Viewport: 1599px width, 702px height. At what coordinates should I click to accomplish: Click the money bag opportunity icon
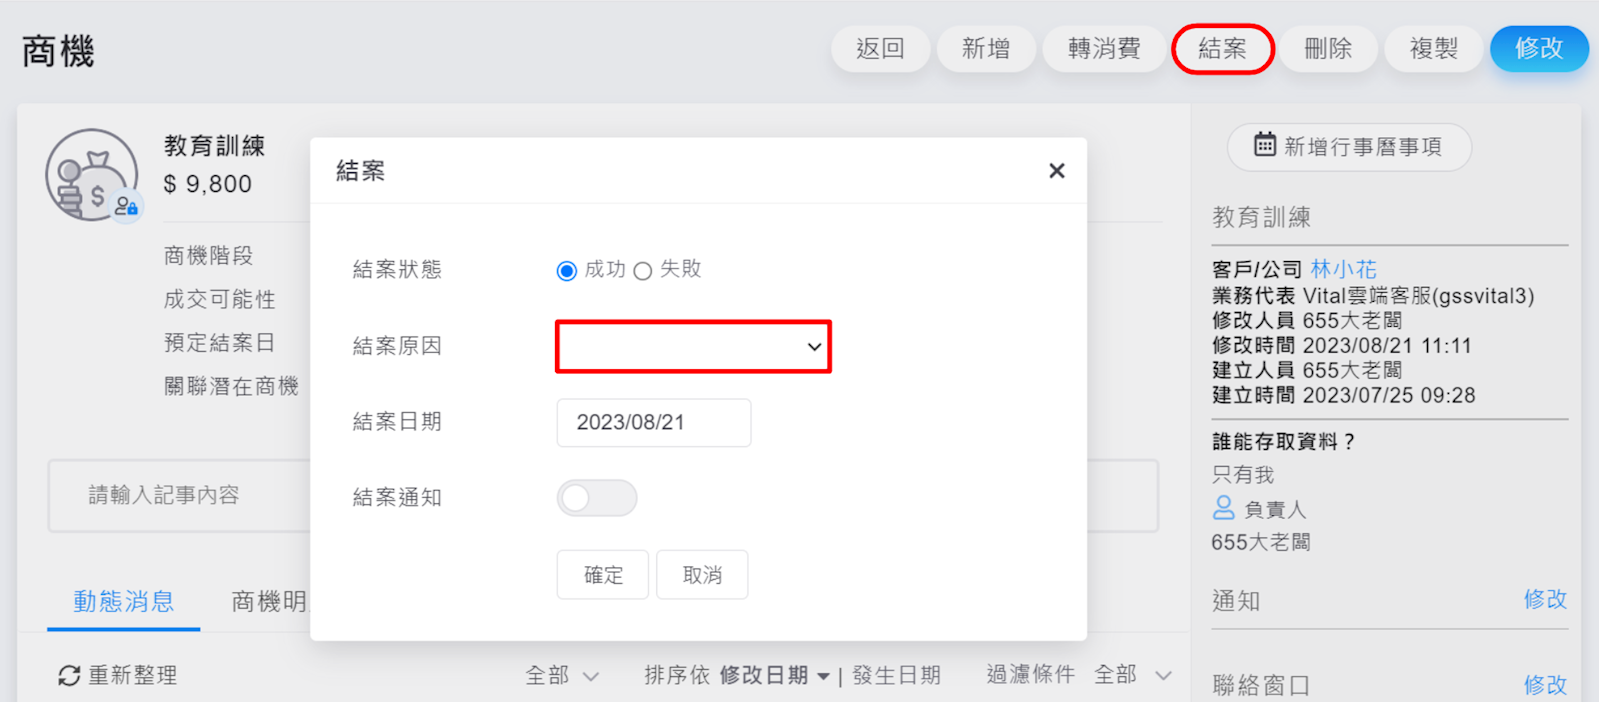click(91, 175)
